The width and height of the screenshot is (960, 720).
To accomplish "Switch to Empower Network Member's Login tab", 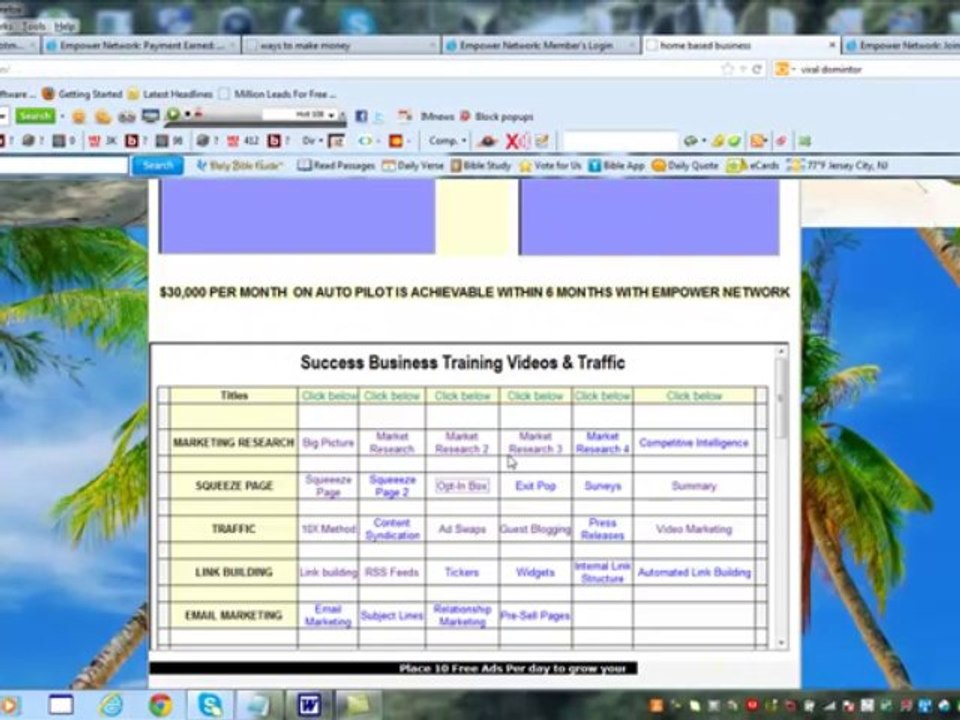I will 541,45.
